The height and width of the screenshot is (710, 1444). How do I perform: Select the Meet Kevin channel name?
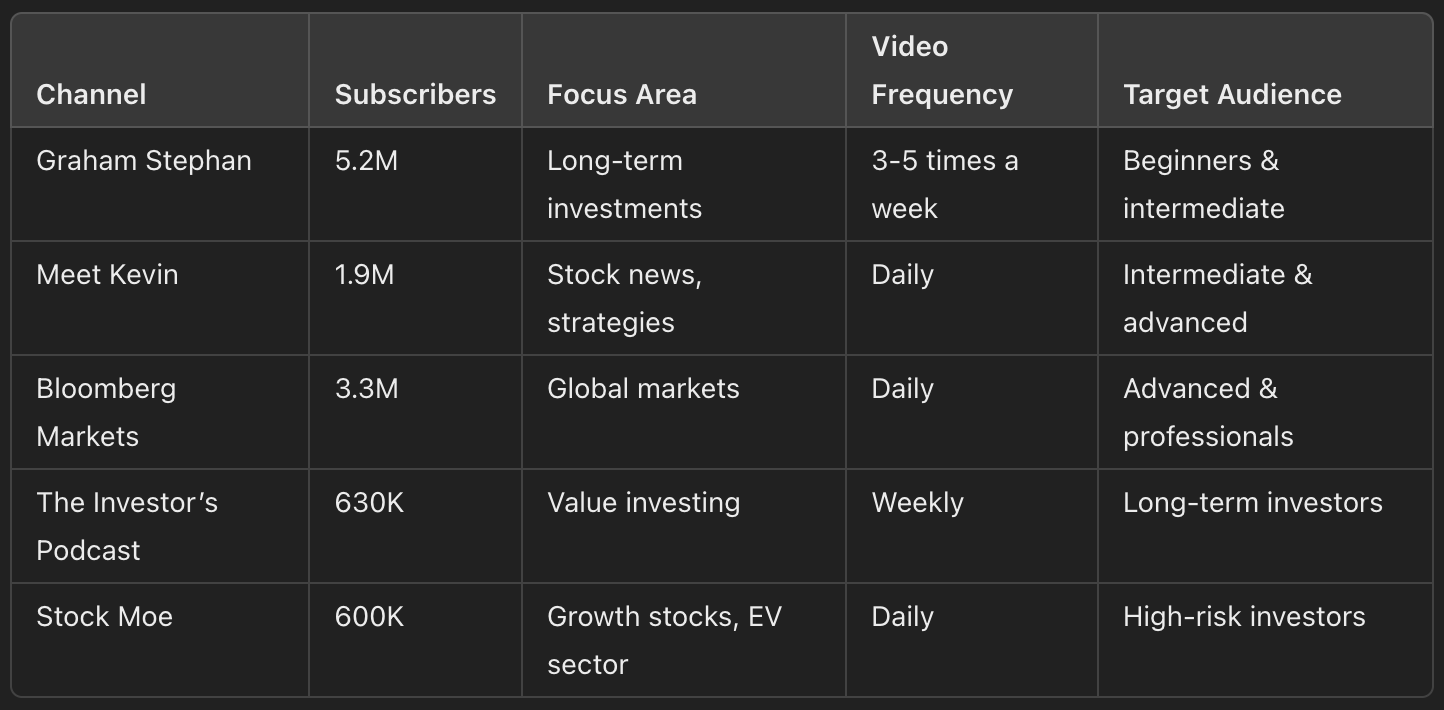107,274
